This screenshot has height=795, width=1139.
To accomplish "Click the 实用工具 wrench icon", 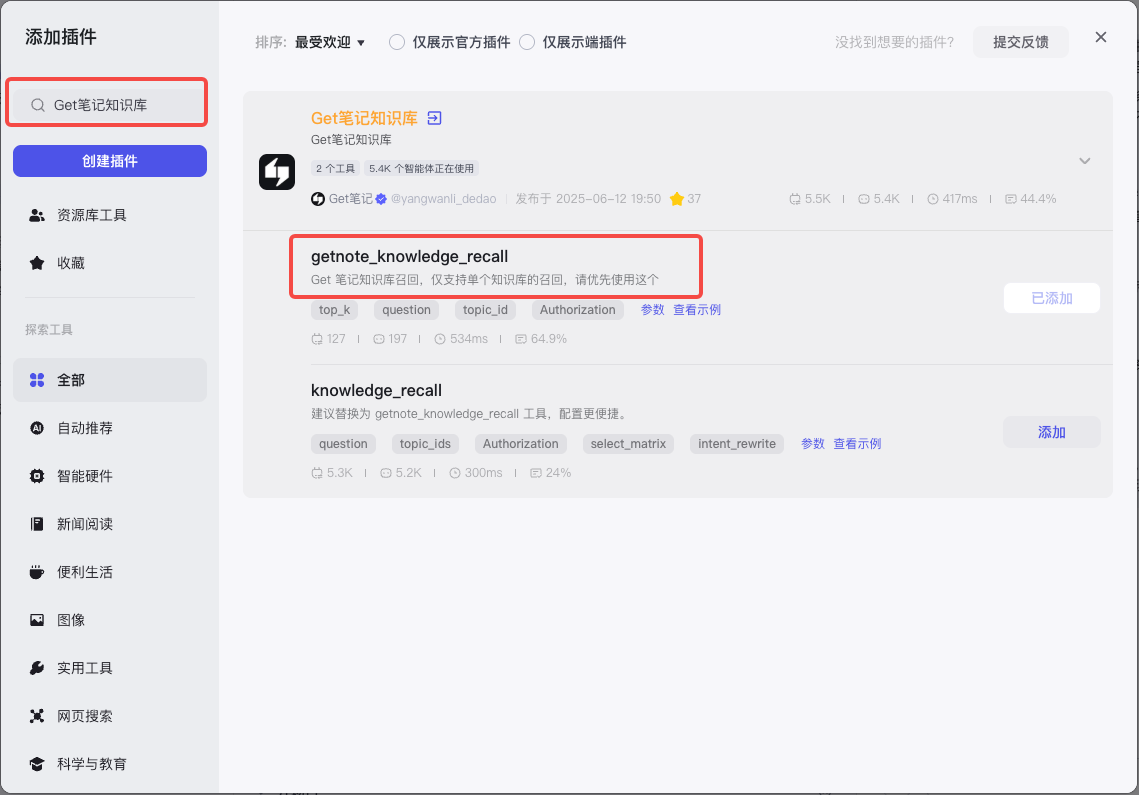I will [x=37, y=668].
